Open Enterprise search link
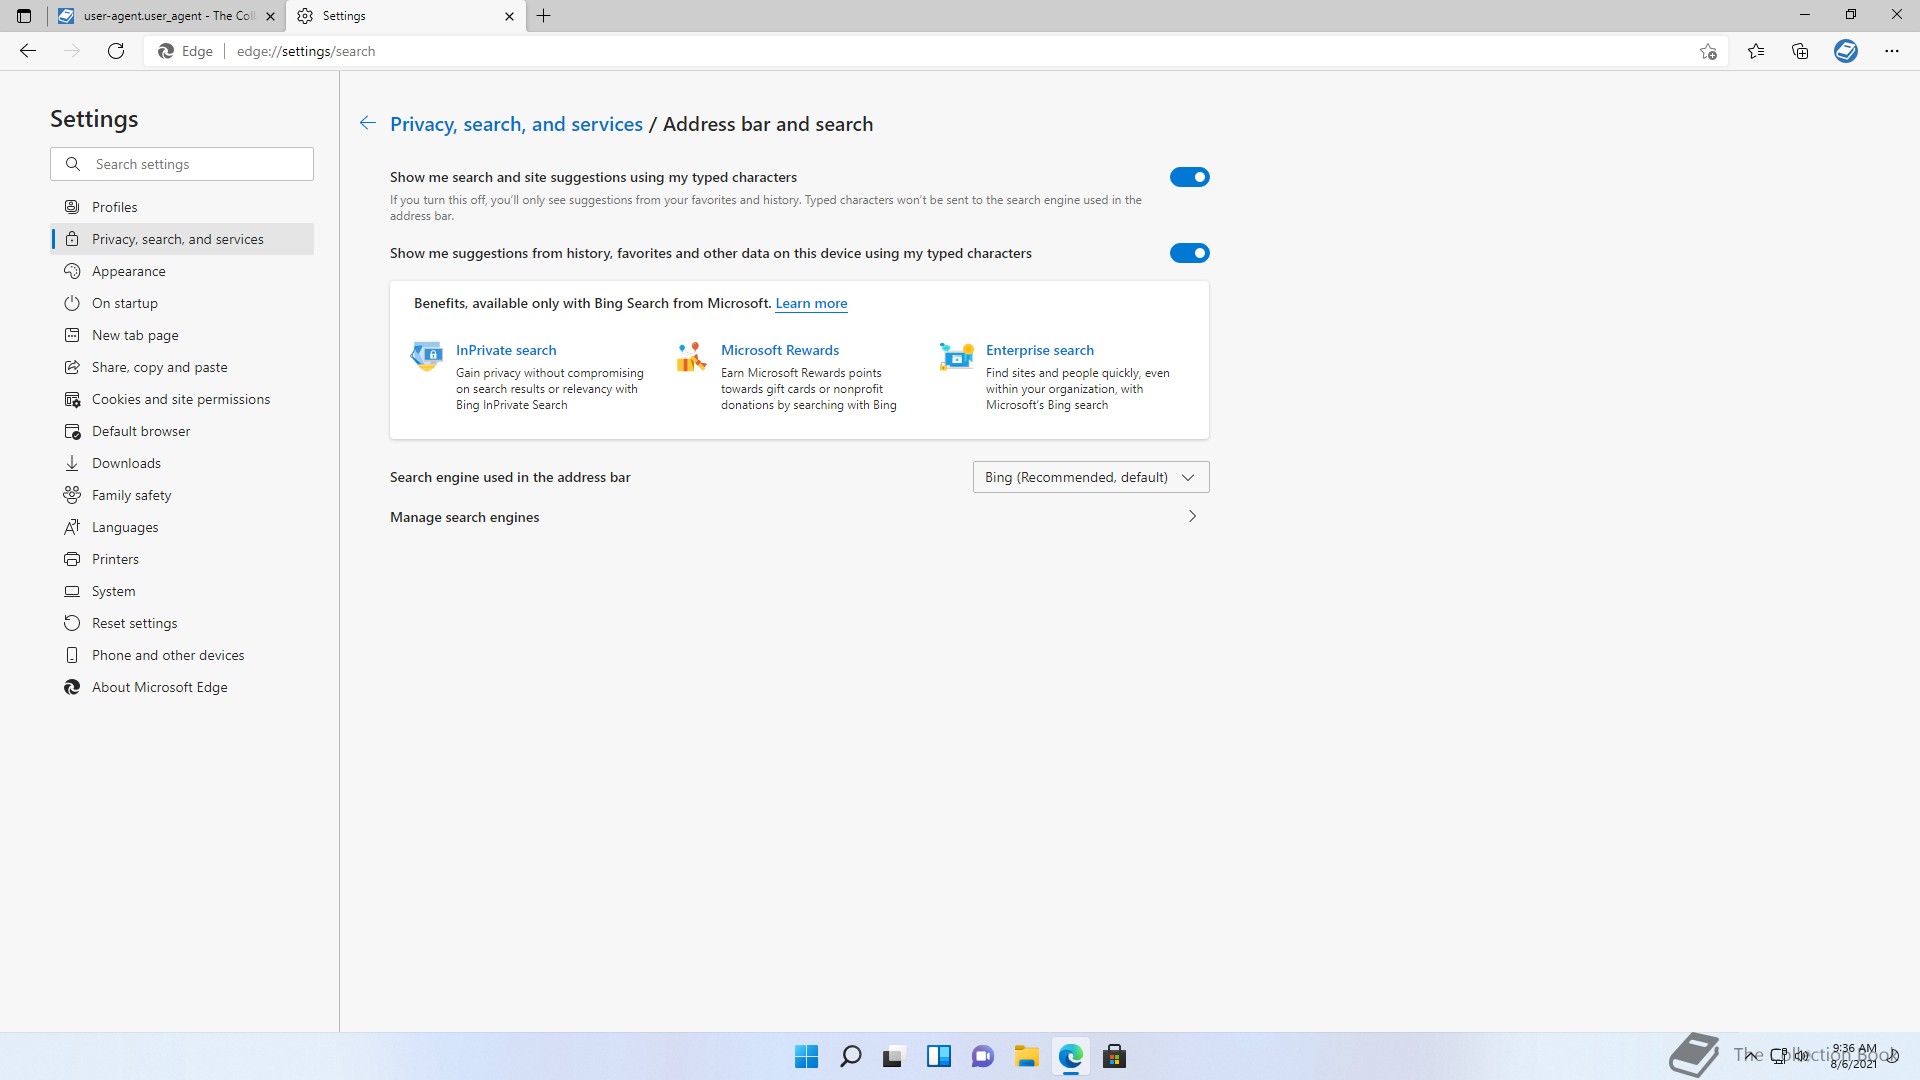1920x1080 pixels. coord(1040,350)
